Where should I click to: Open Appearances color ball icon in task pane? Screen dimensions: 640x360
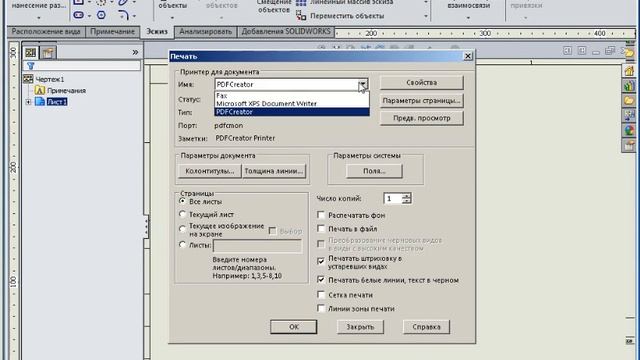[629, 130]
